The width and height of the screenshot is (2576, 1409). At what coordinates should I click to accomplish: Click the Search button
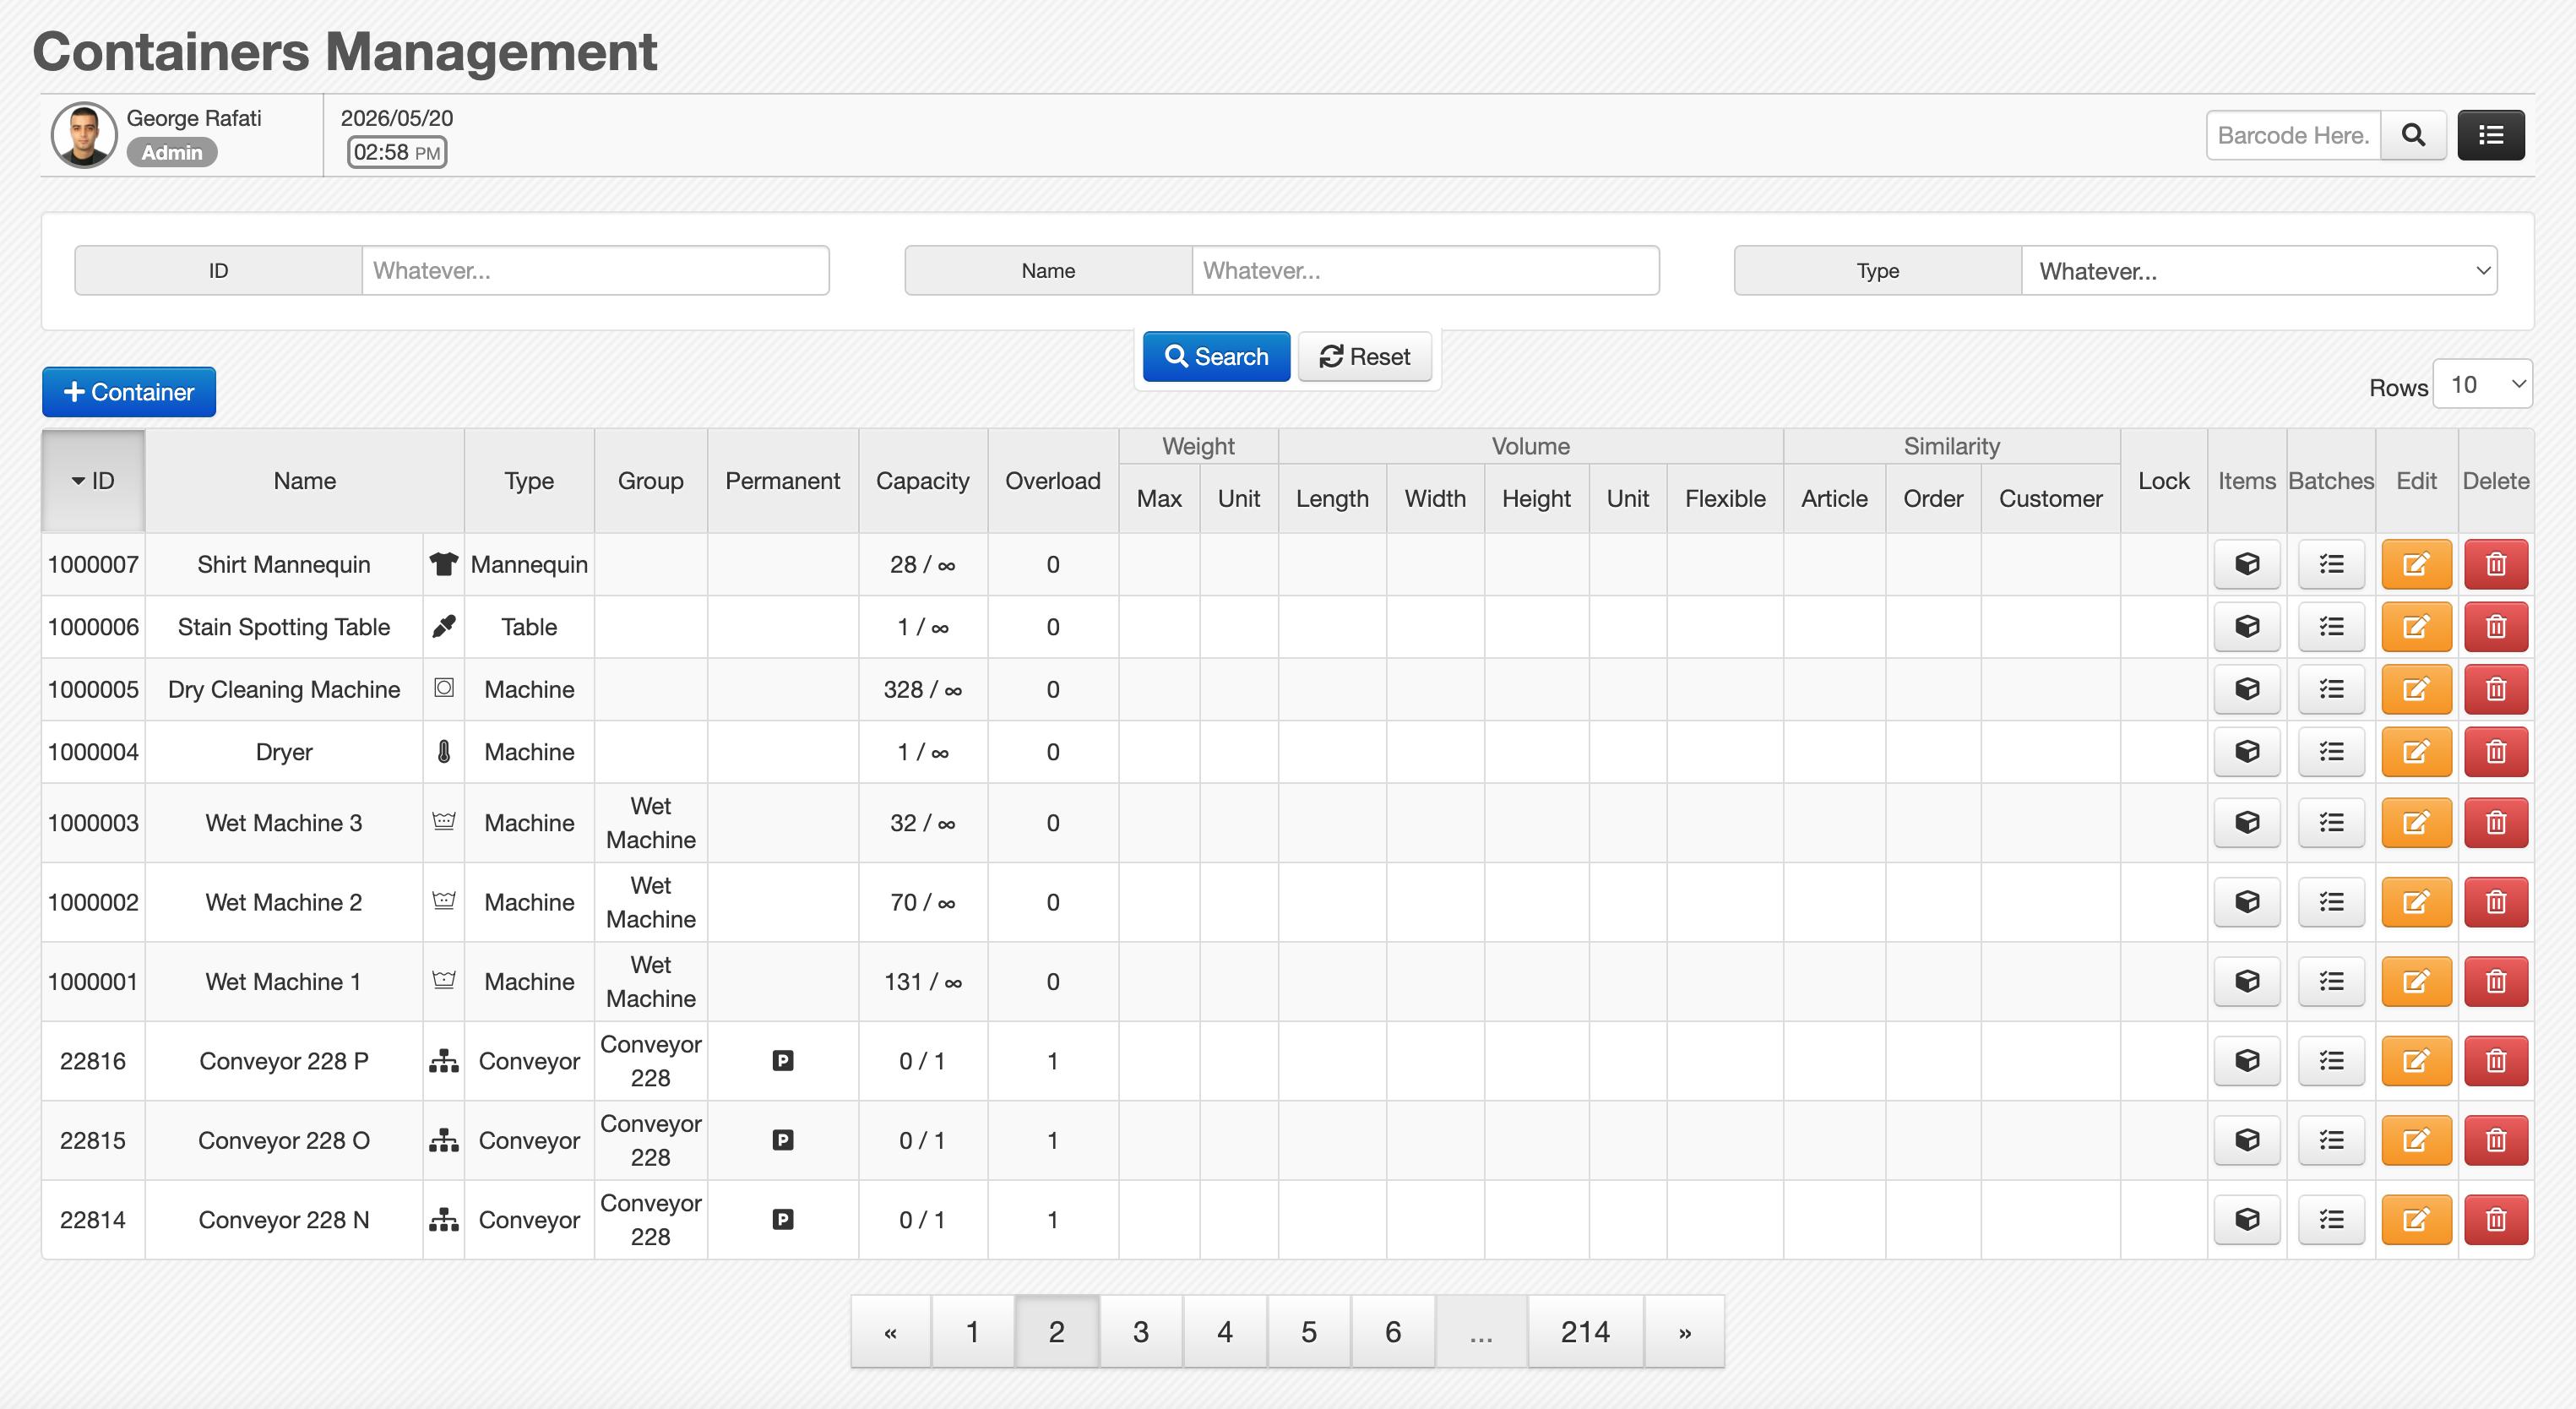pos(1216,357)
